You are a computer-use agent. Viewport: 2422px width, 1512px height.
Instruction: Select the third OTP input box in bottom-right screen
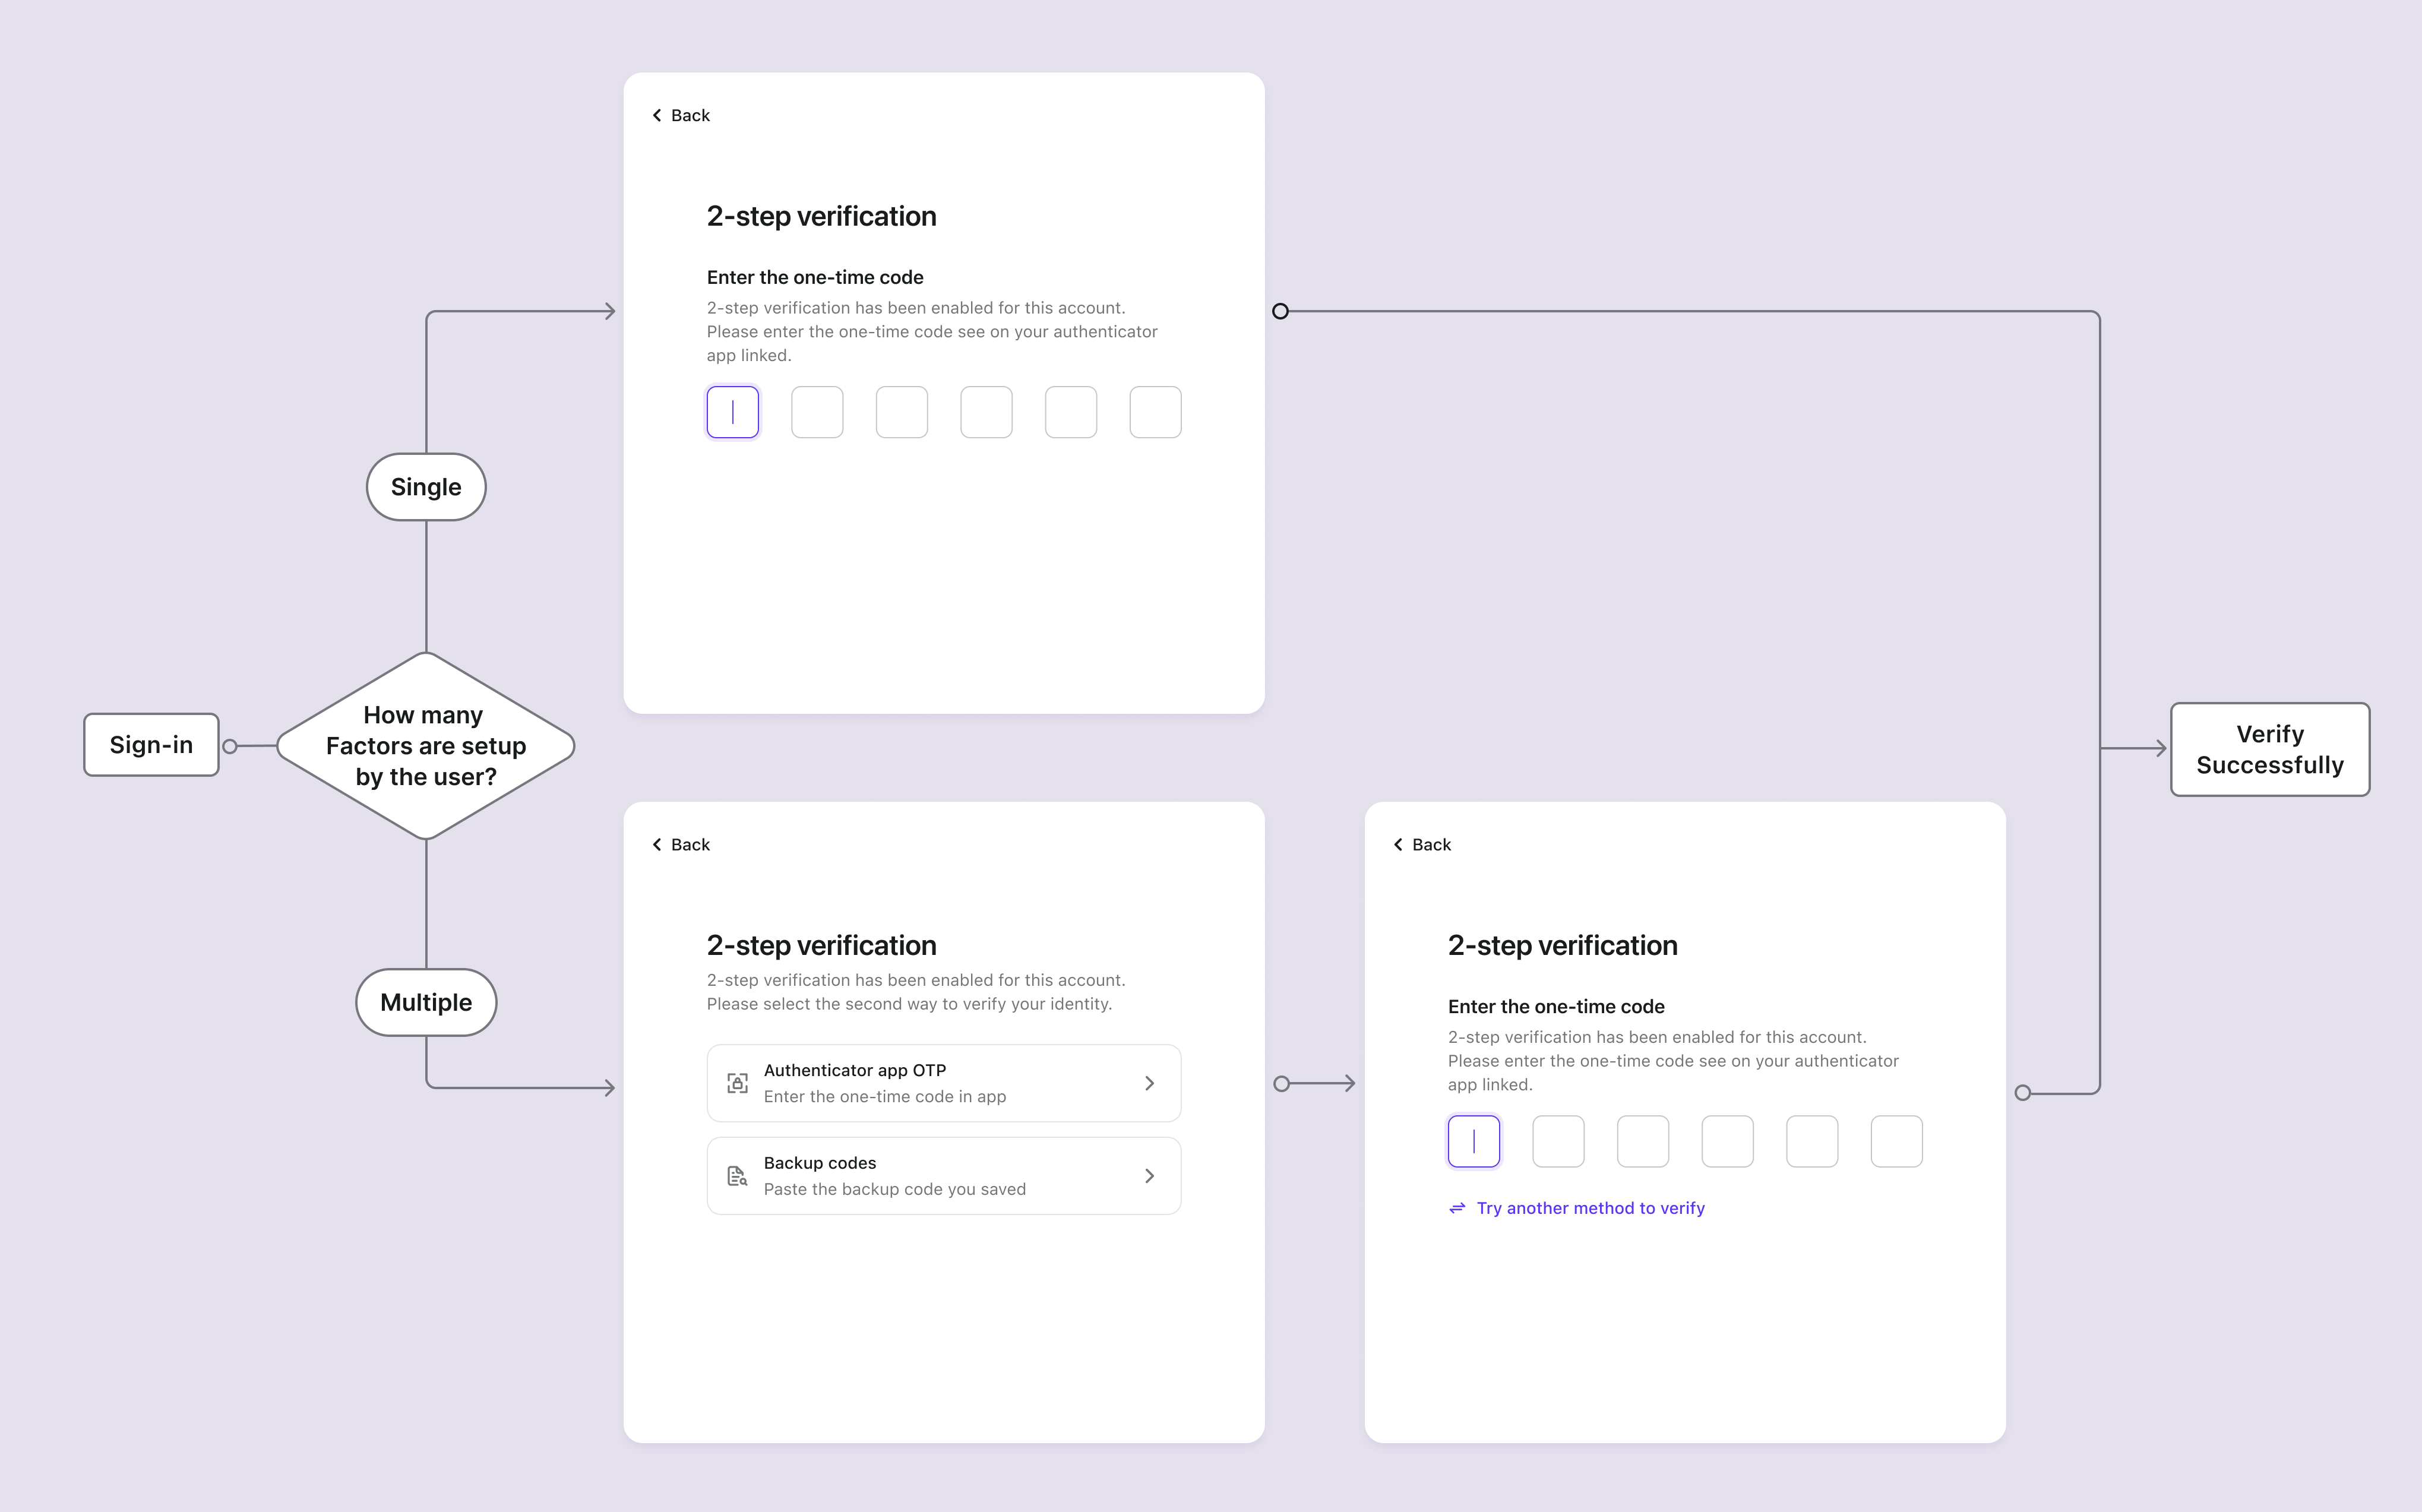(x=1642, y=1141)
